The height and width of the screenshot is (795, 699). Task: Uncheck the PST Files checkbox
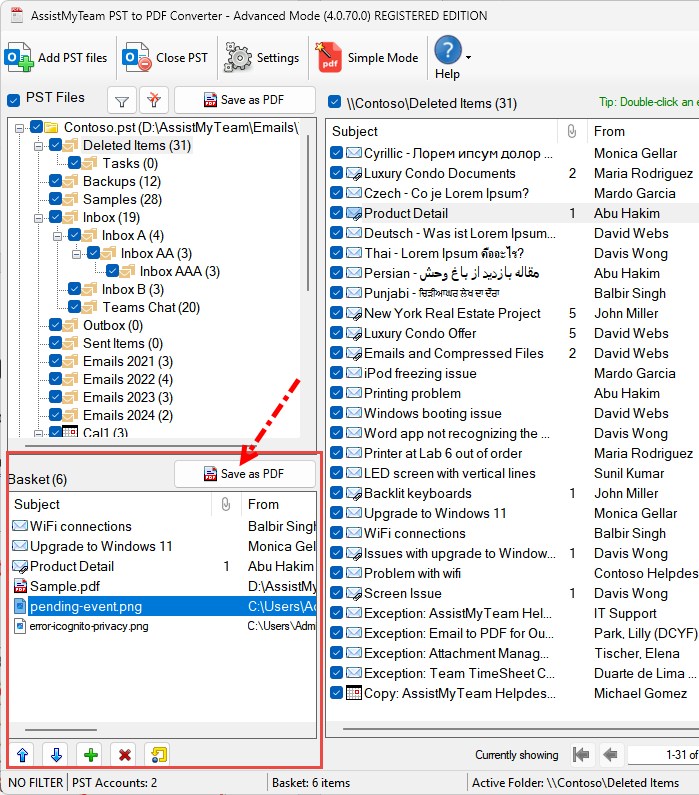click(13, 99)
